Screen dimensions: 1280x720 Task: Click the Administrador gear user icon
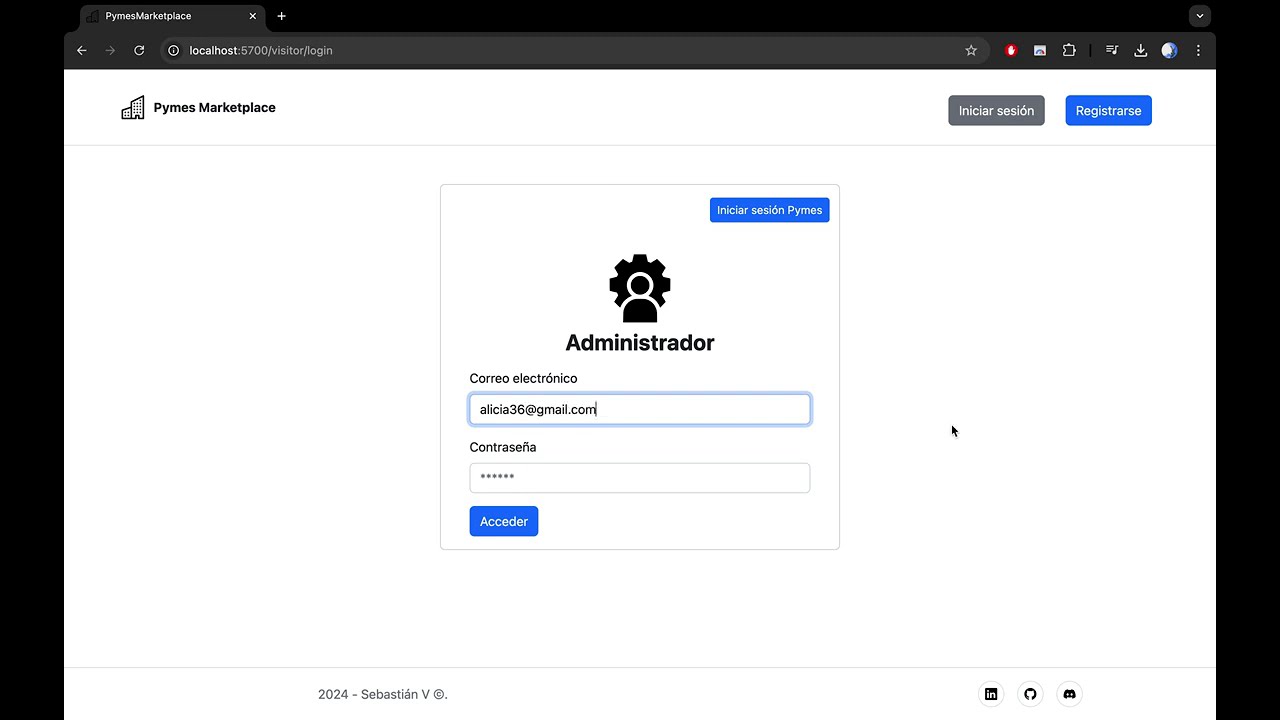640,288
